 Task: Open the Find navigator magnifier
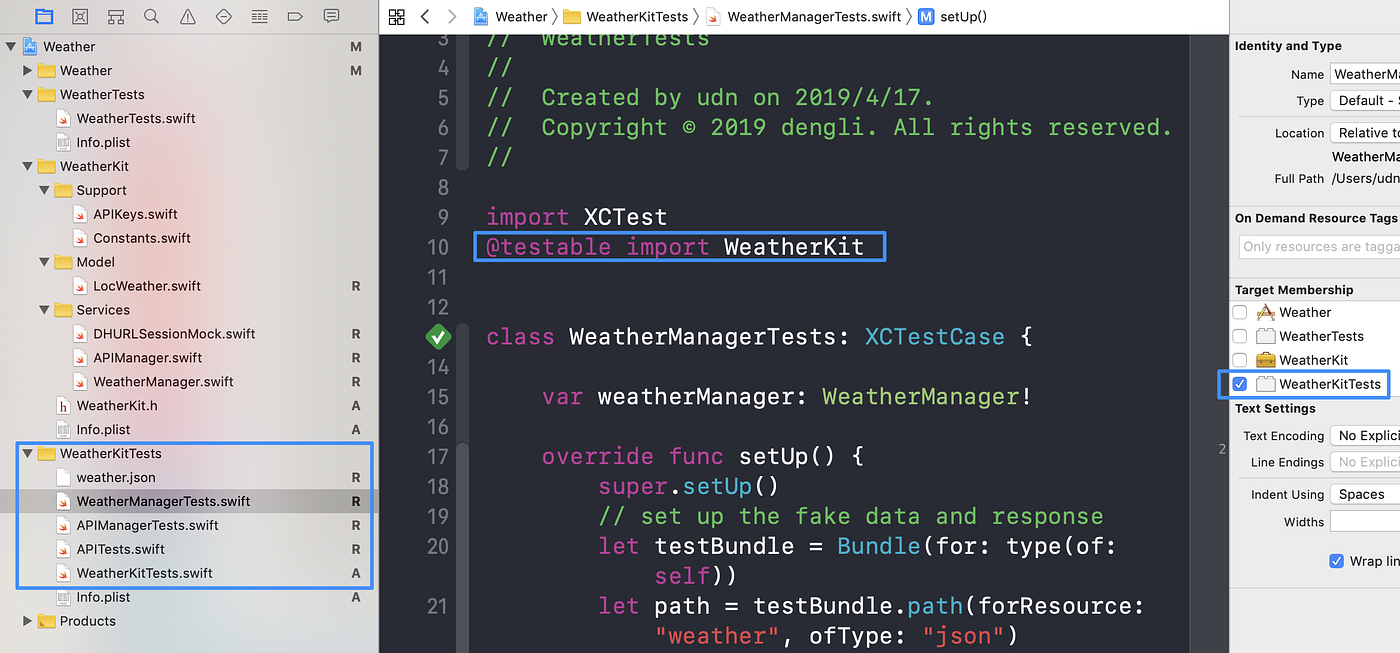pos(151,16)
